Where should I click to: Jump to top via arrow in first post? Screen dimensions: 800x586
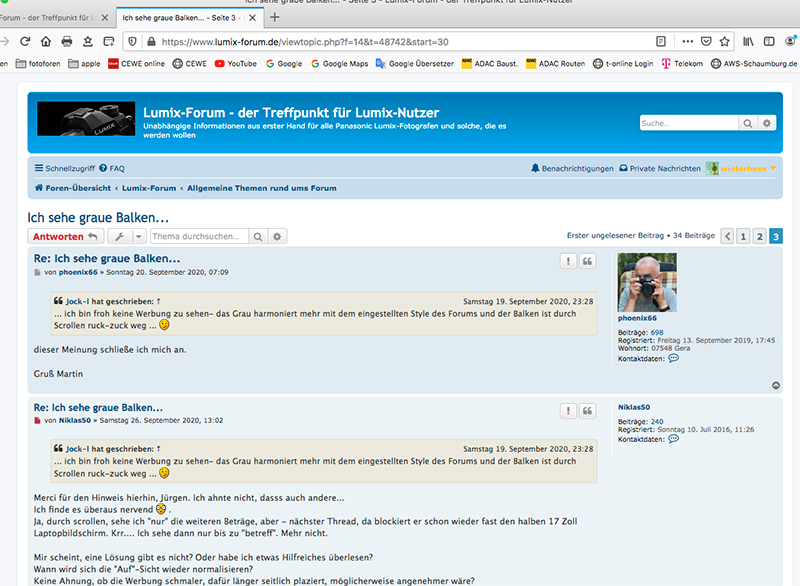pyautogui.click(x=777, y=385)
